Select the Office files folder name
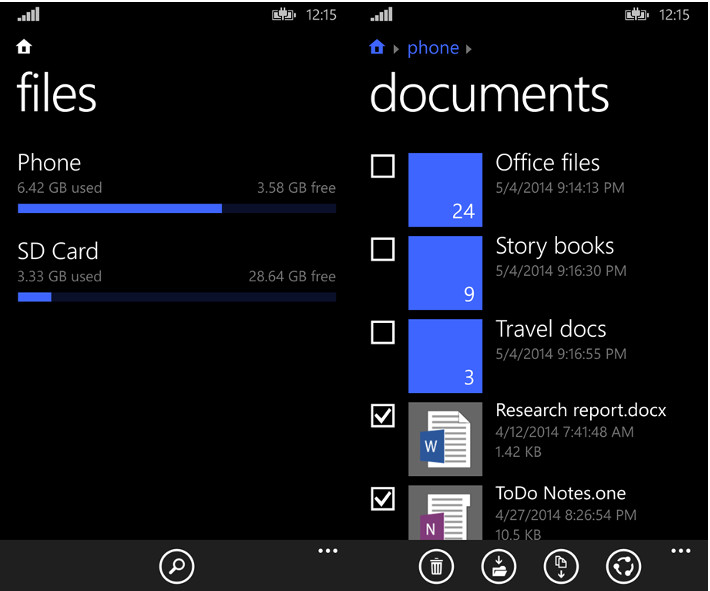 (x=547, y=163)
